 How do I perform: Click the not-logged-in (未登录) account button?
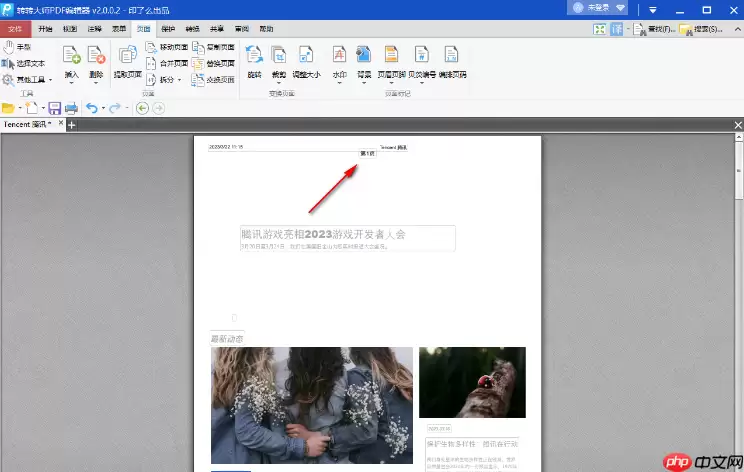point(597,8)
